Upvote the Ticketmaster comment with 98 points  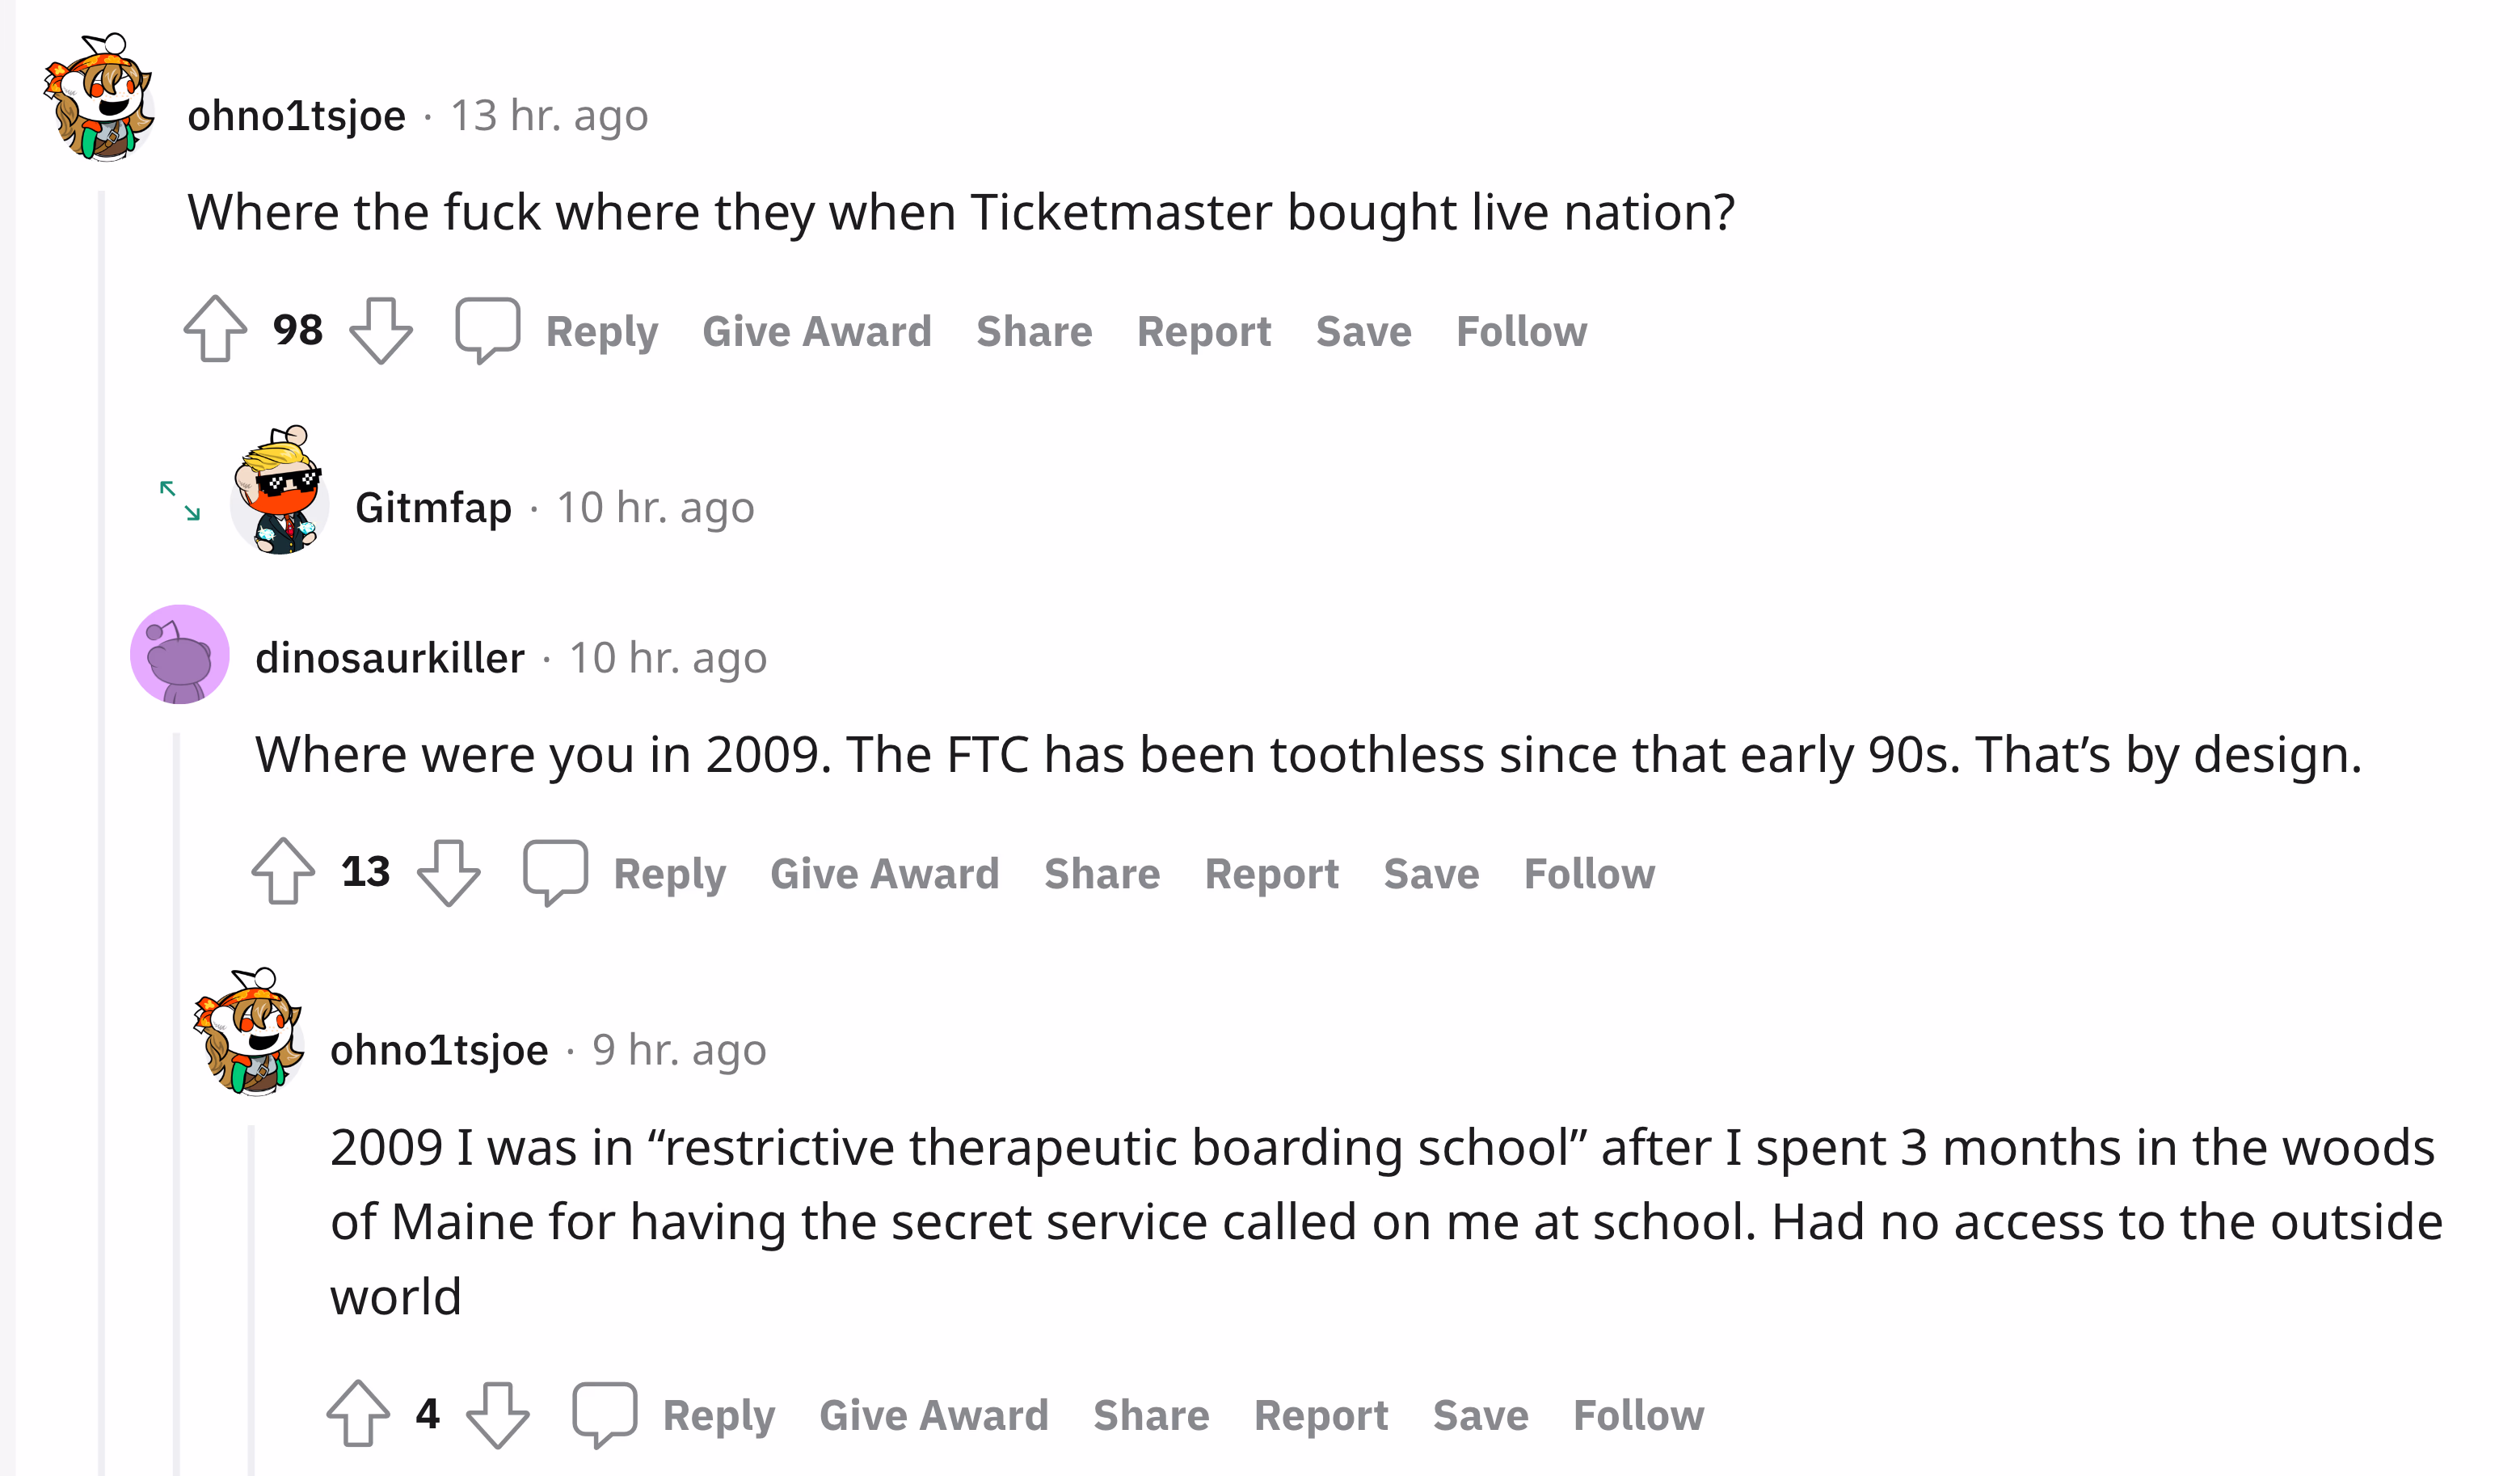tap(215, 329)
